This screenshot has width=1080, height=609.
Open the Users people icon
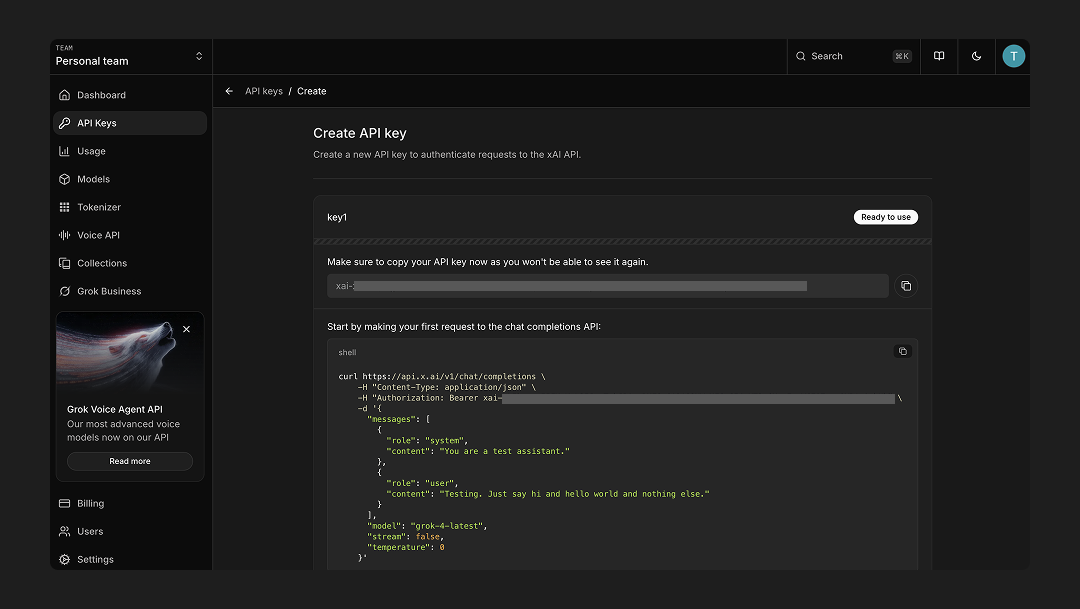coord(65,532)
